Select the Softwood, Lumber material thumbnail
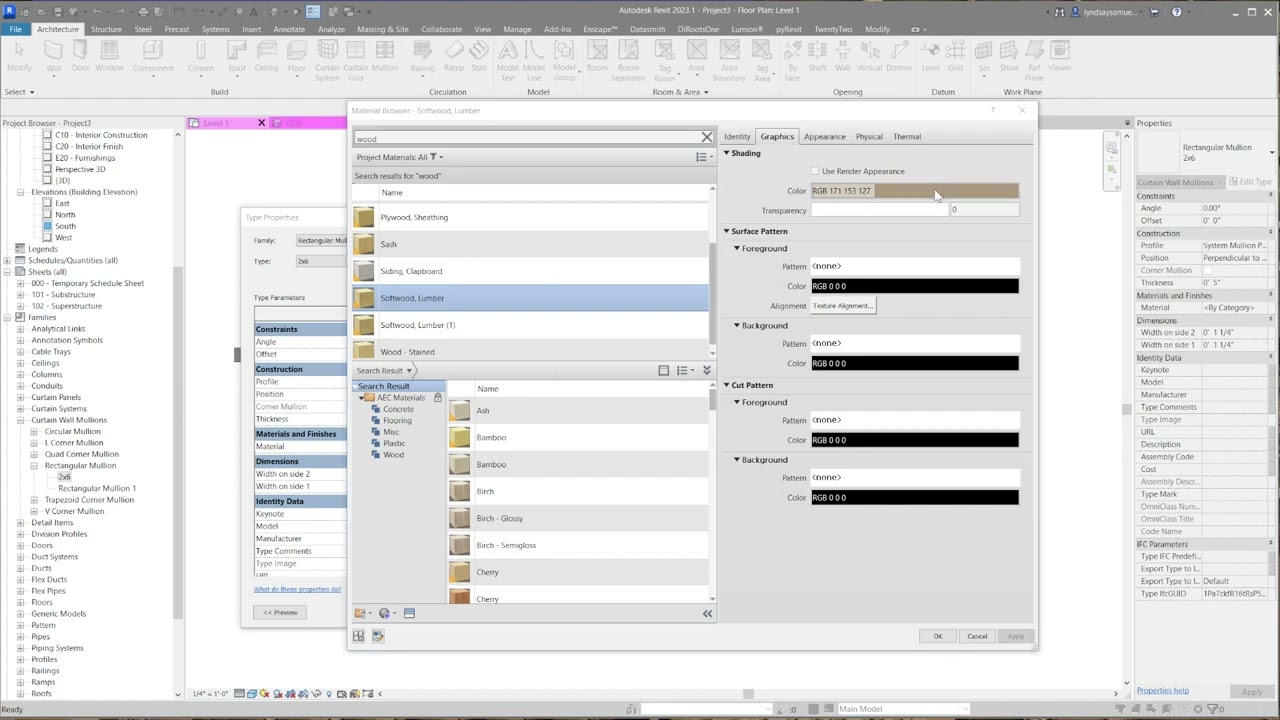 coord(364,298)
